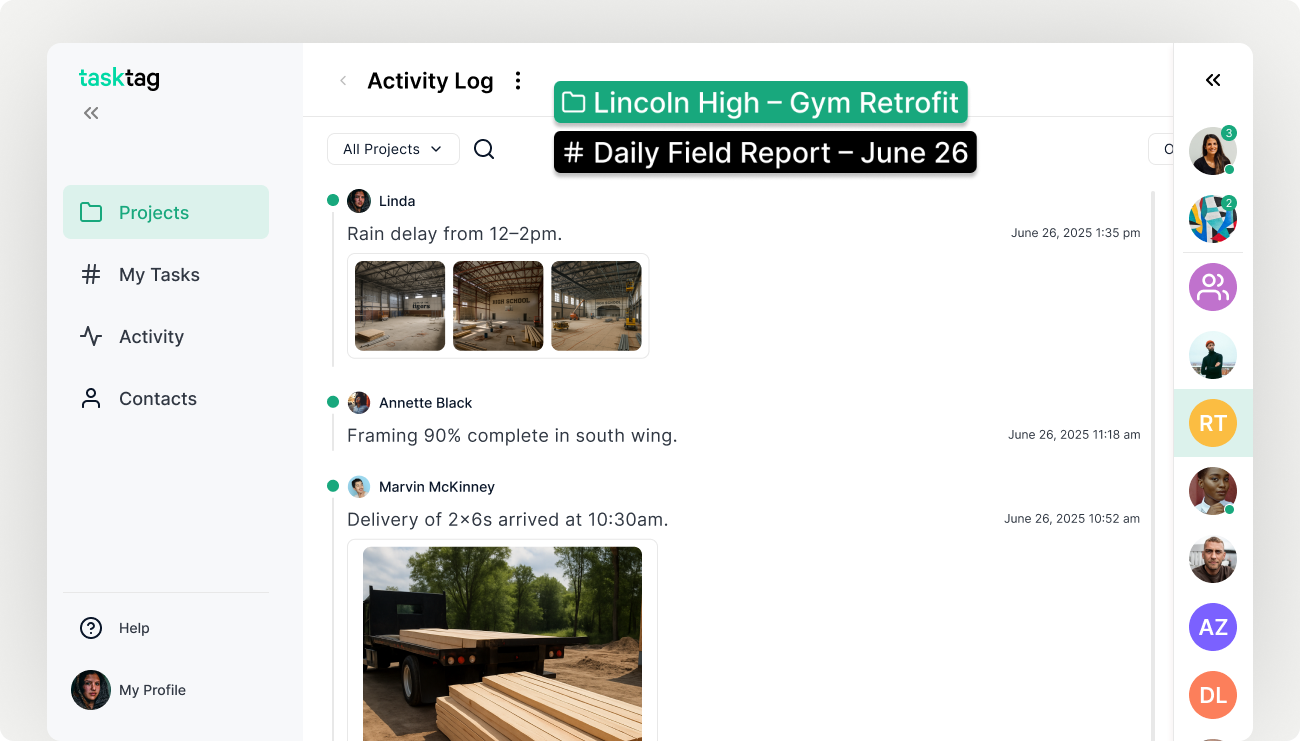
Task: Open the All Projects dropdown
Action: [392, 148]
